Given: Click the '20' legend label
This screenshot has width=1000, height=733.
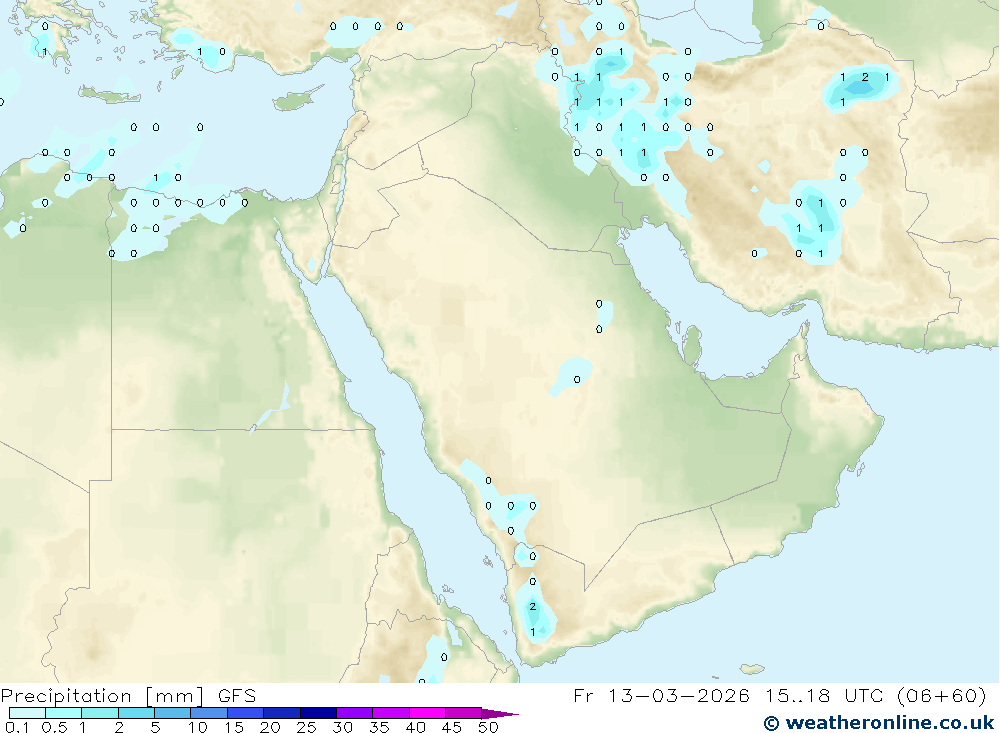Looking at the screenshot, I should pyautogui.click(x=270, y=727).
